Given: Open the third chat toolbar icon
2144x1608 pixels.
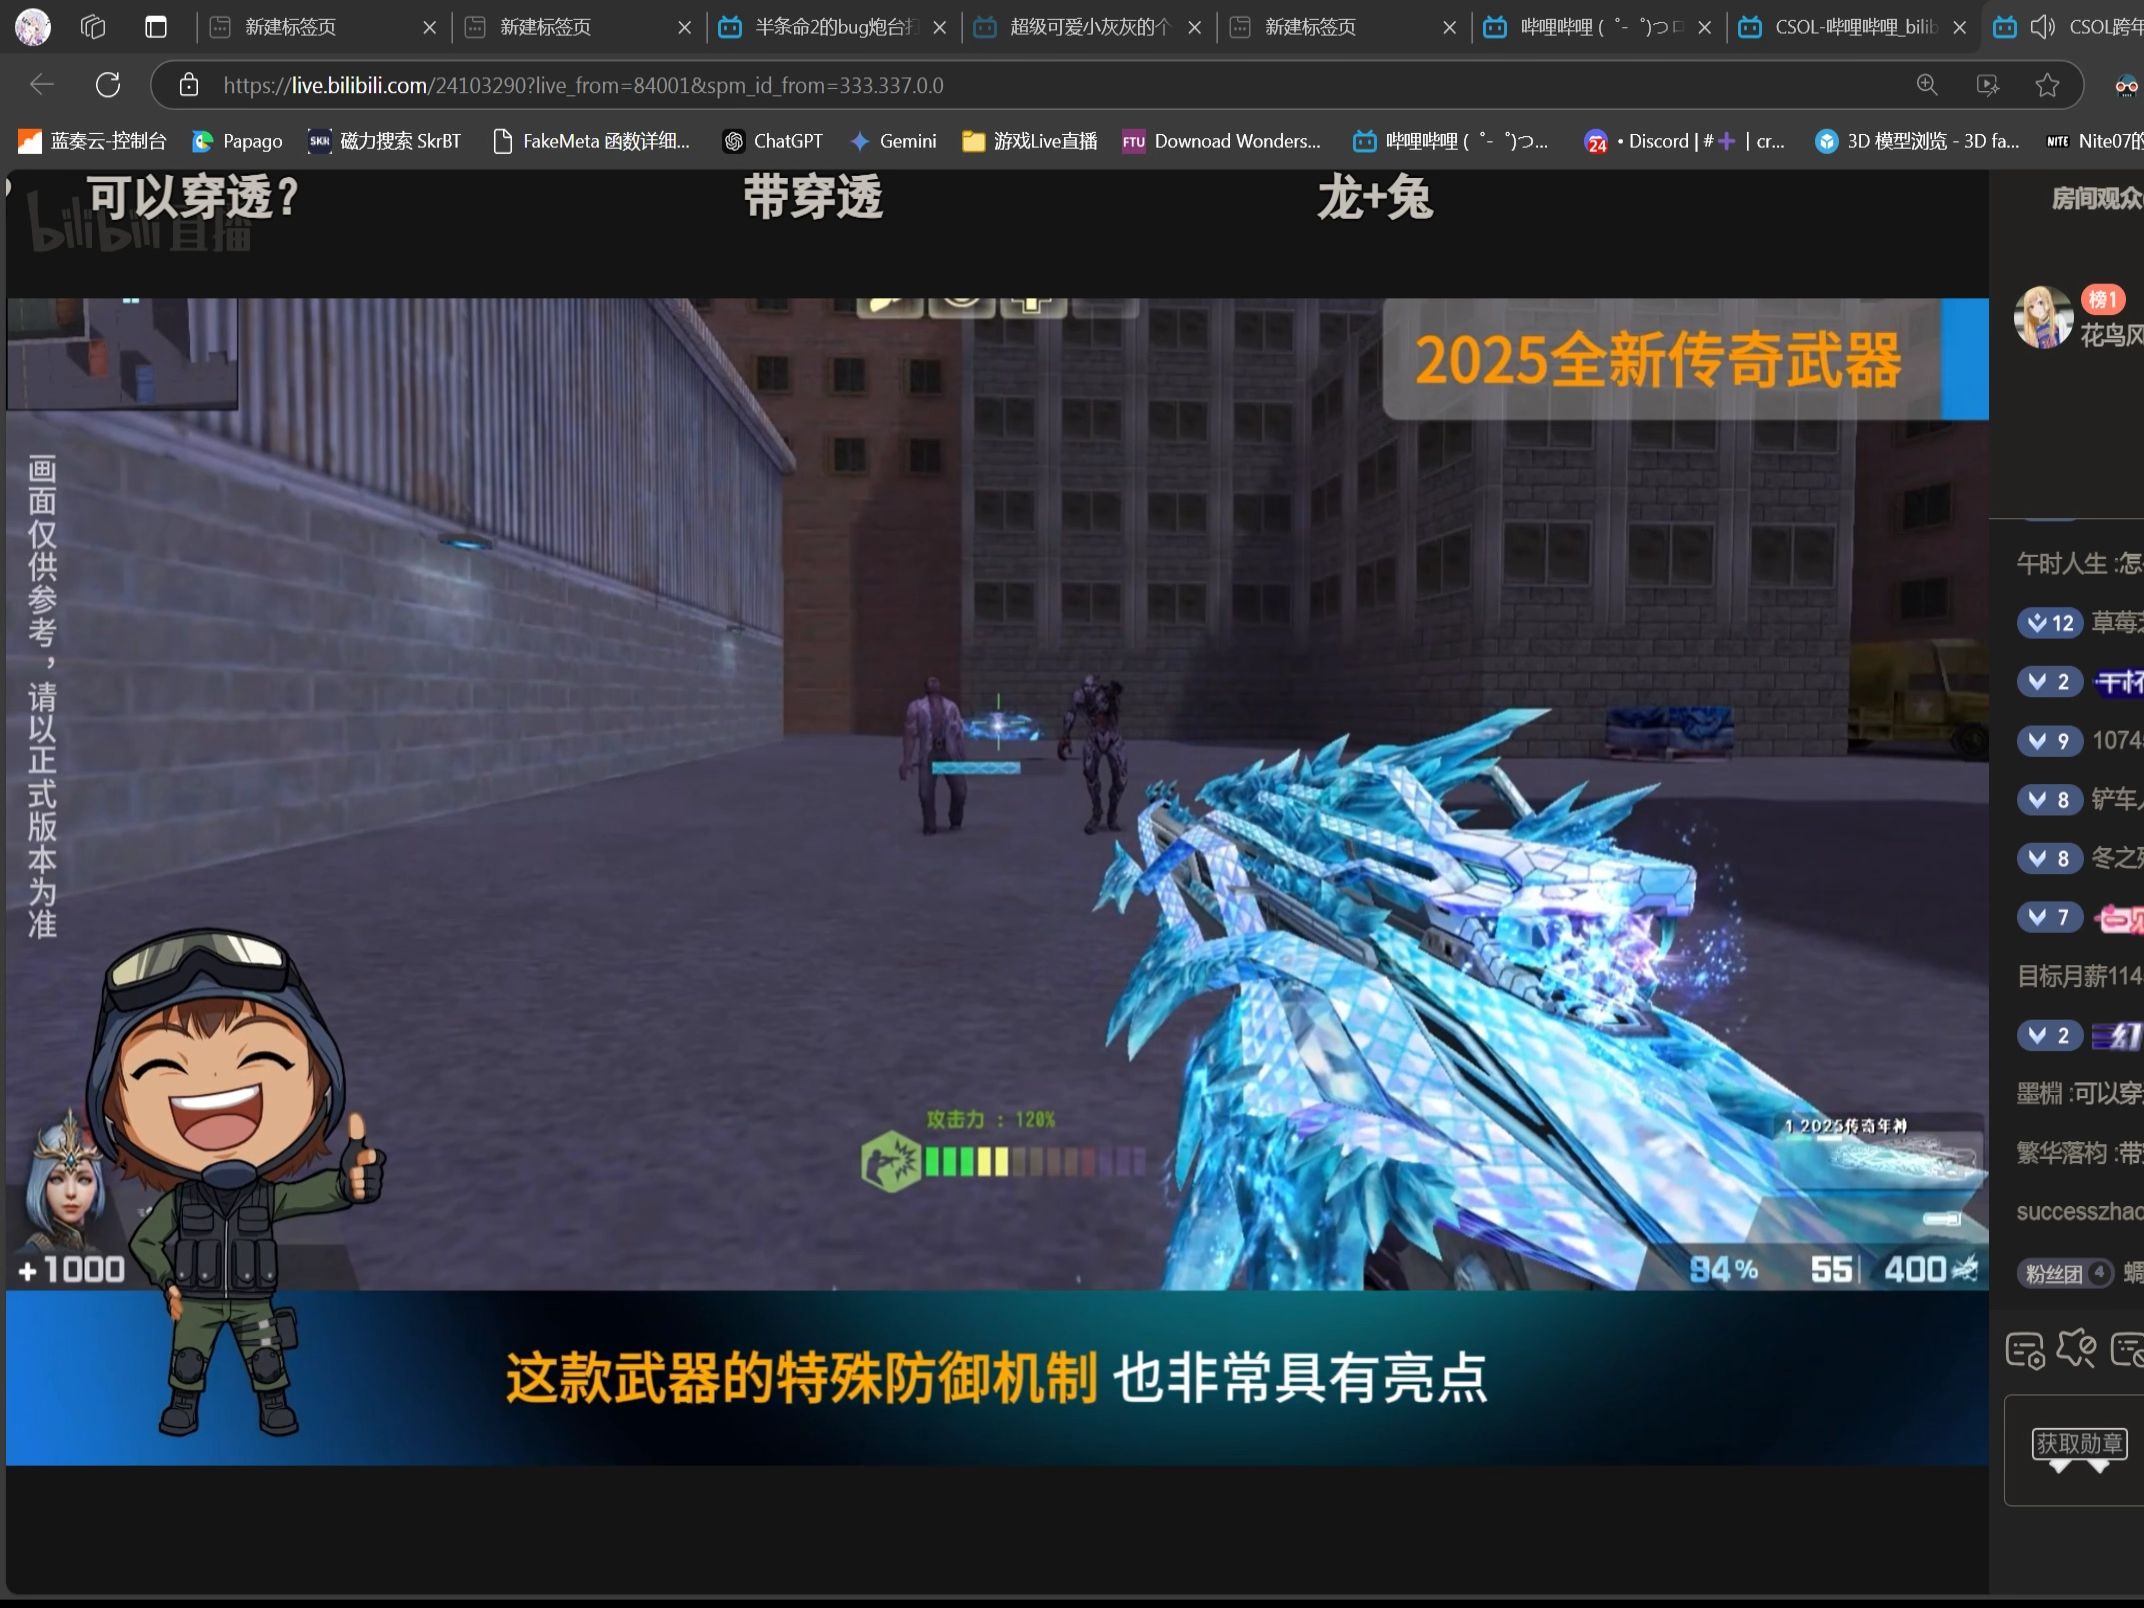Looking at the screenshot, I should click(2128, 1350).
